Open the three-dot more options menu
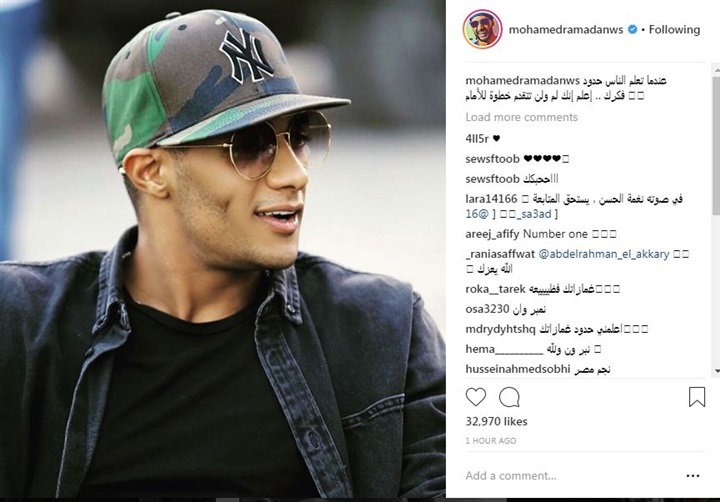The width and height of the screenshot is (720, 502). [x=692, y=476]
